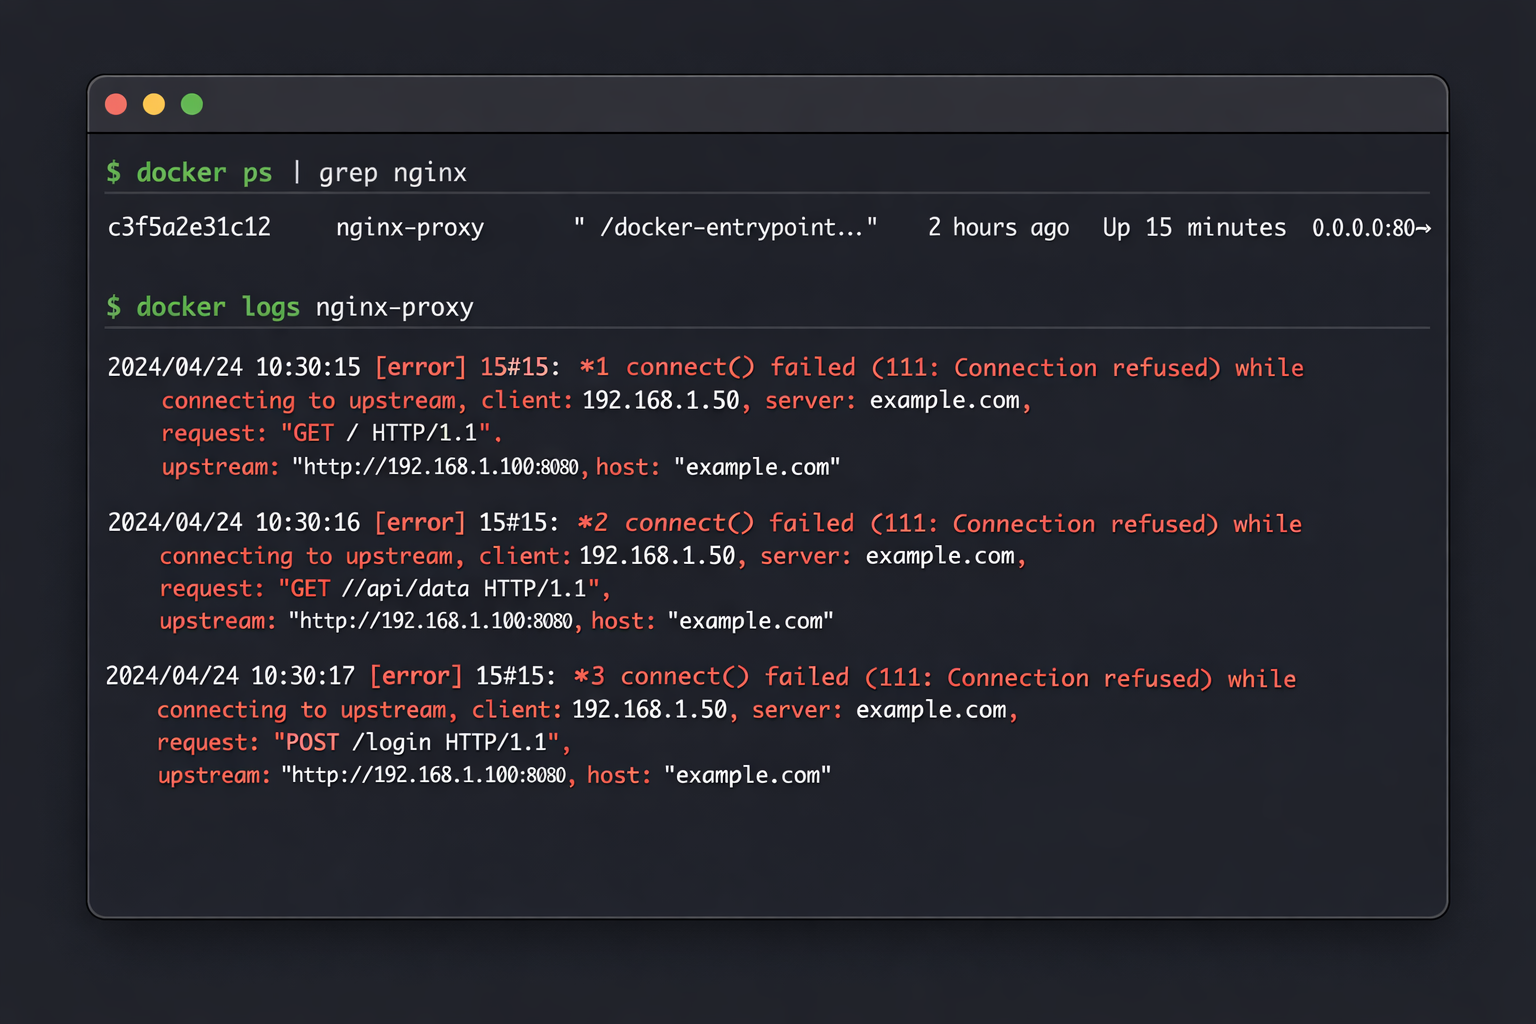Screen dimensions: 1536x1024
Task: Click the /docker-entrypoint... command column
Action: 727,227
